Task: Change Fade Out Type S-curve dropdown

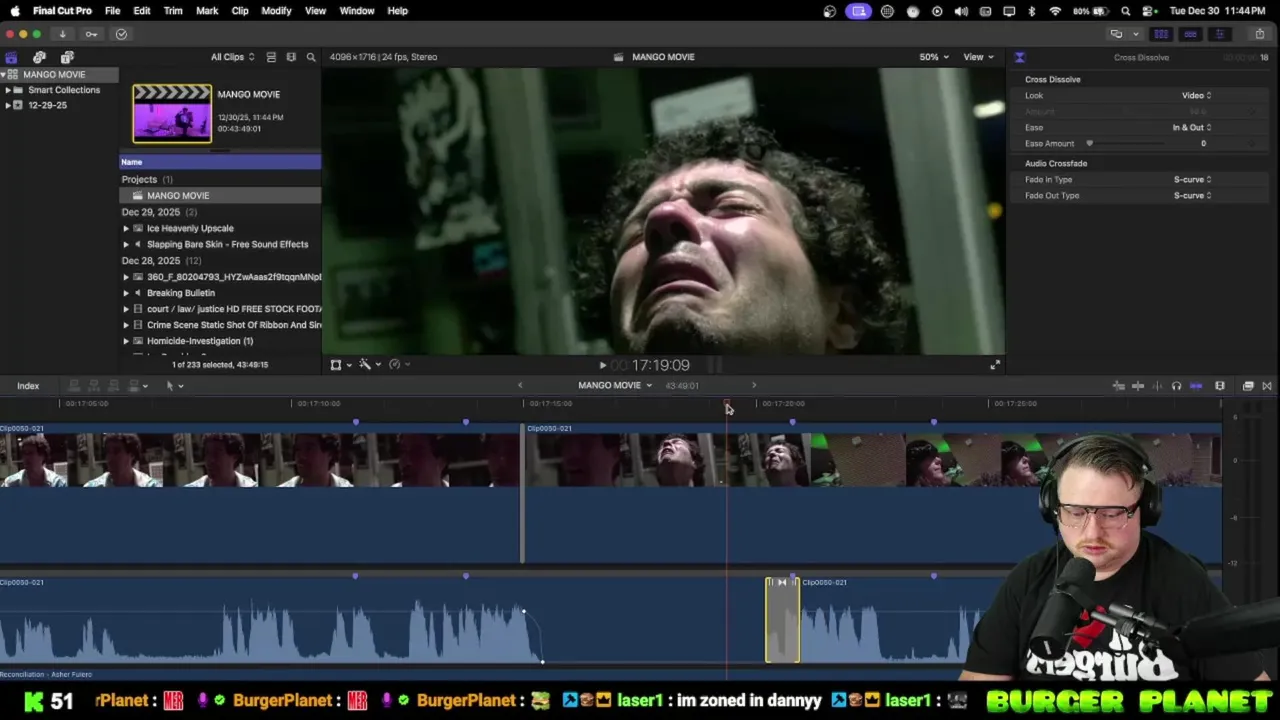Action: [x=1192, y=195]
